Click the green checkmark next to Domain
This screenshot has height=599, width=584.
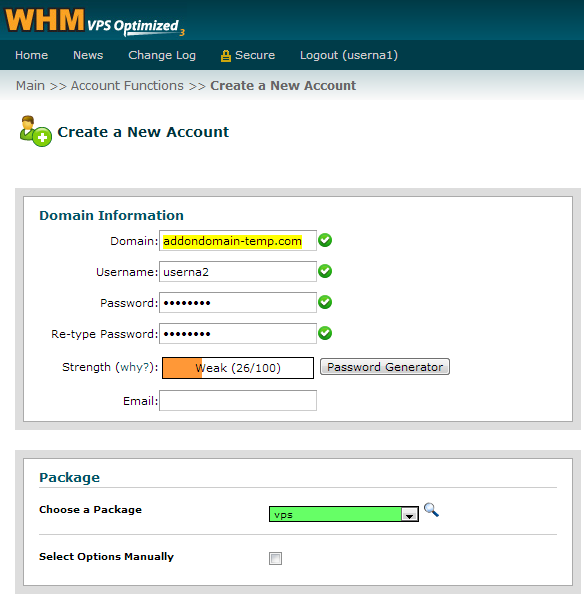tap(325, 240)
